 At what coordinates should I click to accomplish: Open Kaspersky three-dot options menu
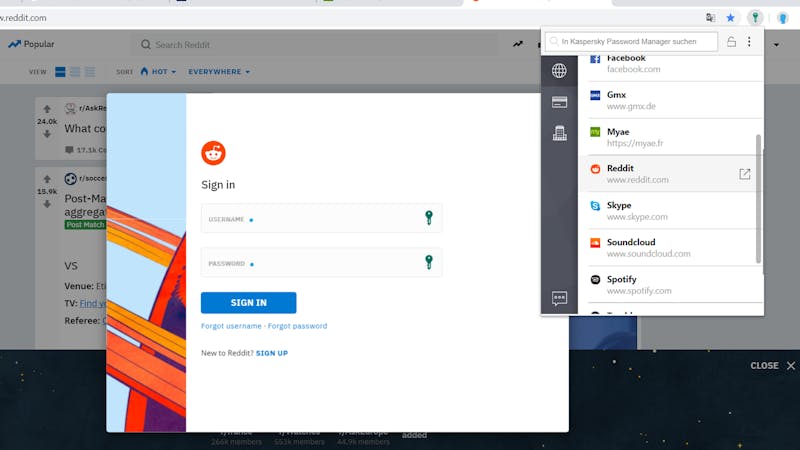coord(749,41)
